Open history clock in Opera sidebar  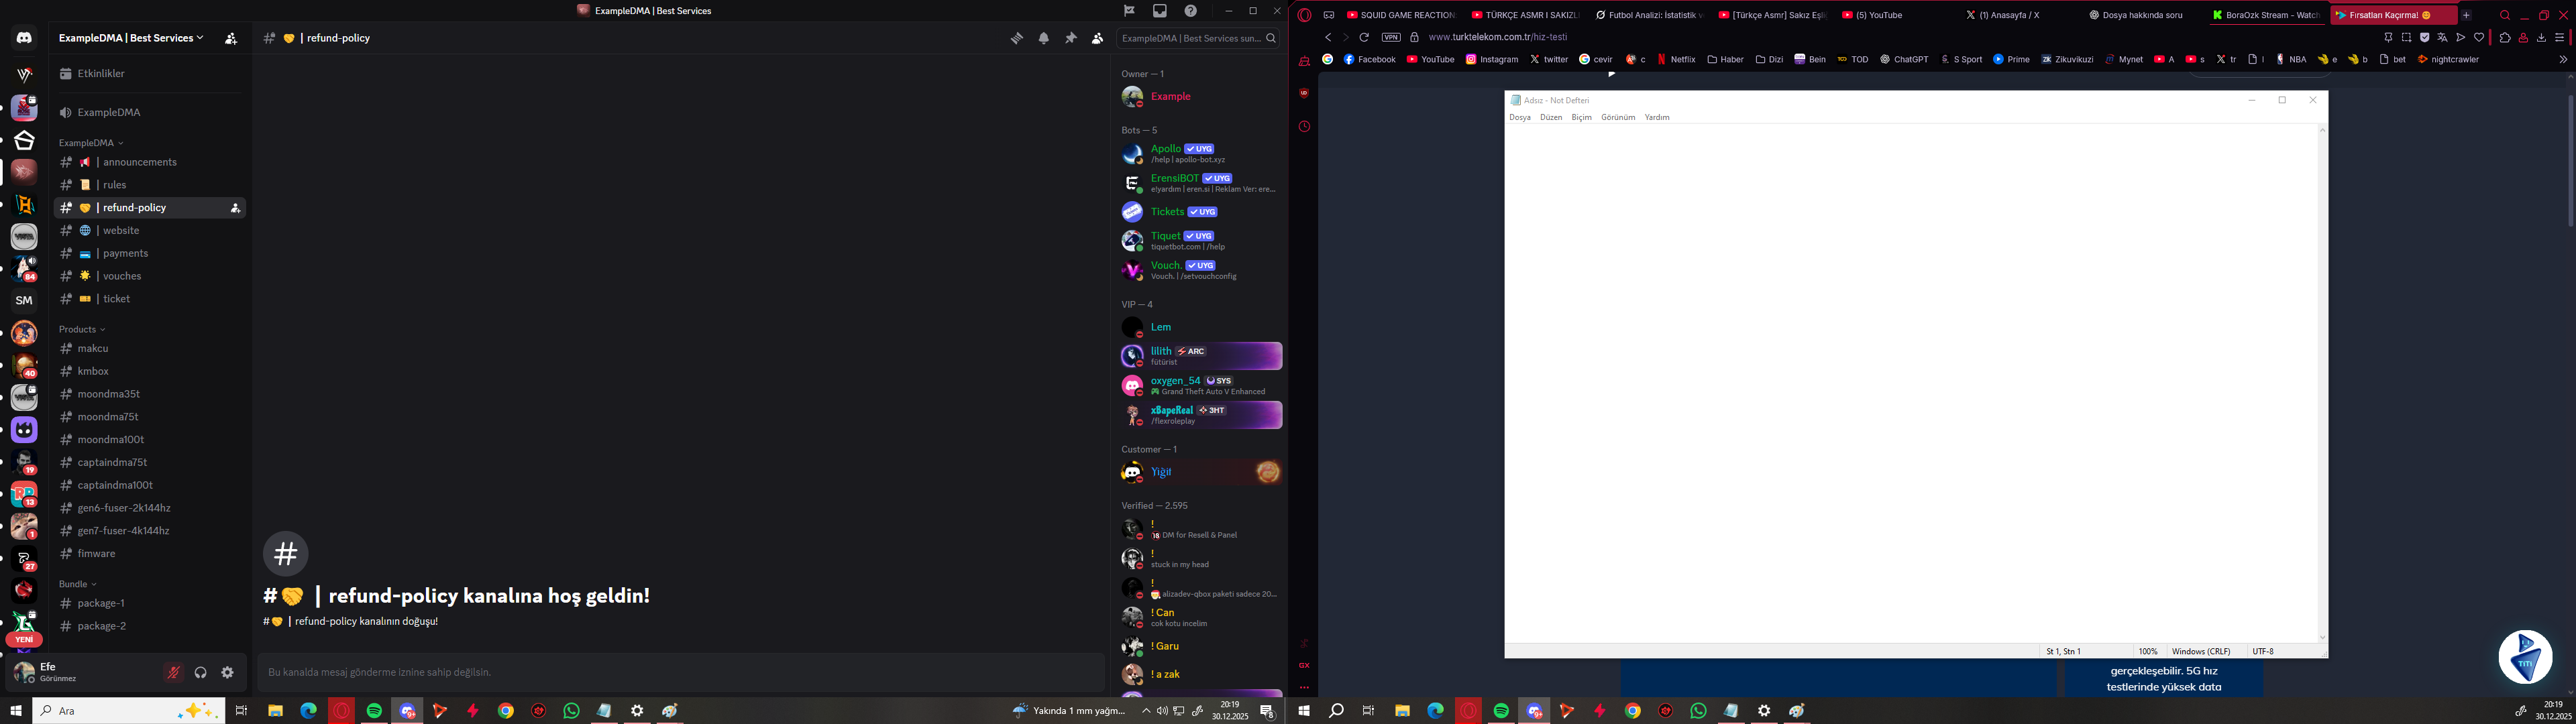click(x=1304, y=127)
